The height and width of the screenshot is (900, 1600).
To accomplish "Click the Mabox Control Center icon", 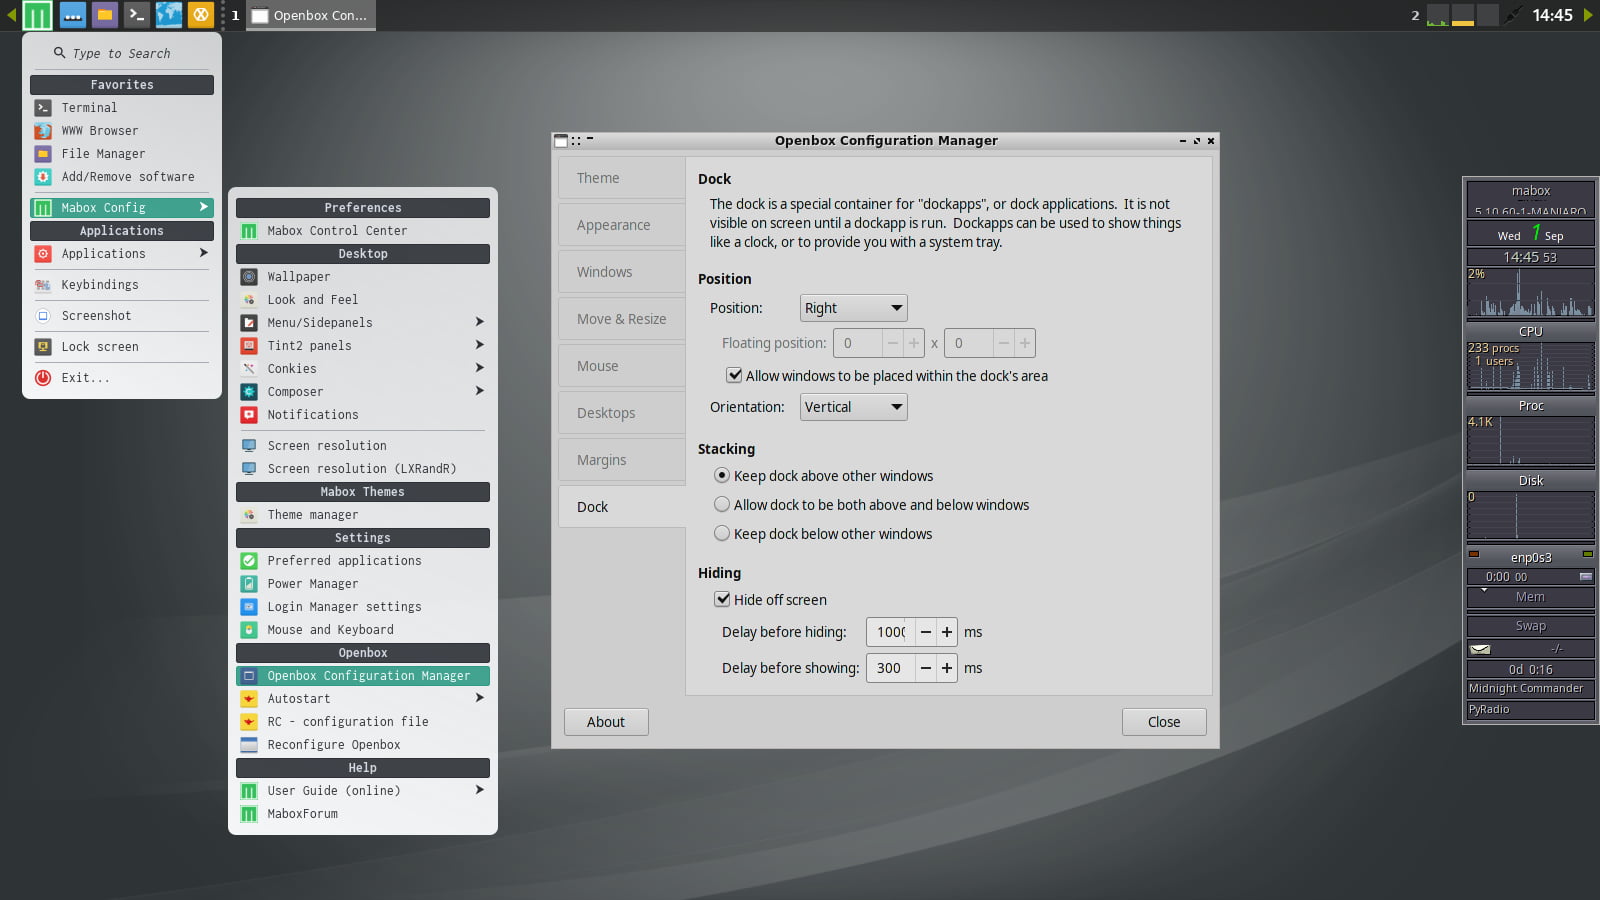I will [x=249, y=231].
